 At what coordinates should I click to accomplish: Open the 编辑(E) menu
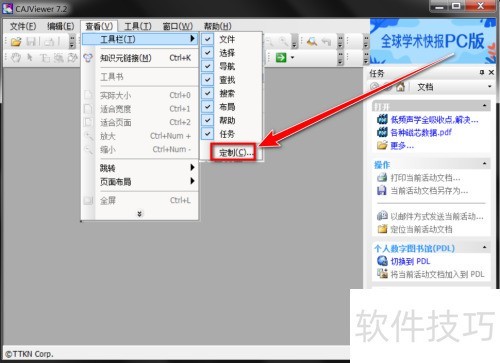[60, 26]
